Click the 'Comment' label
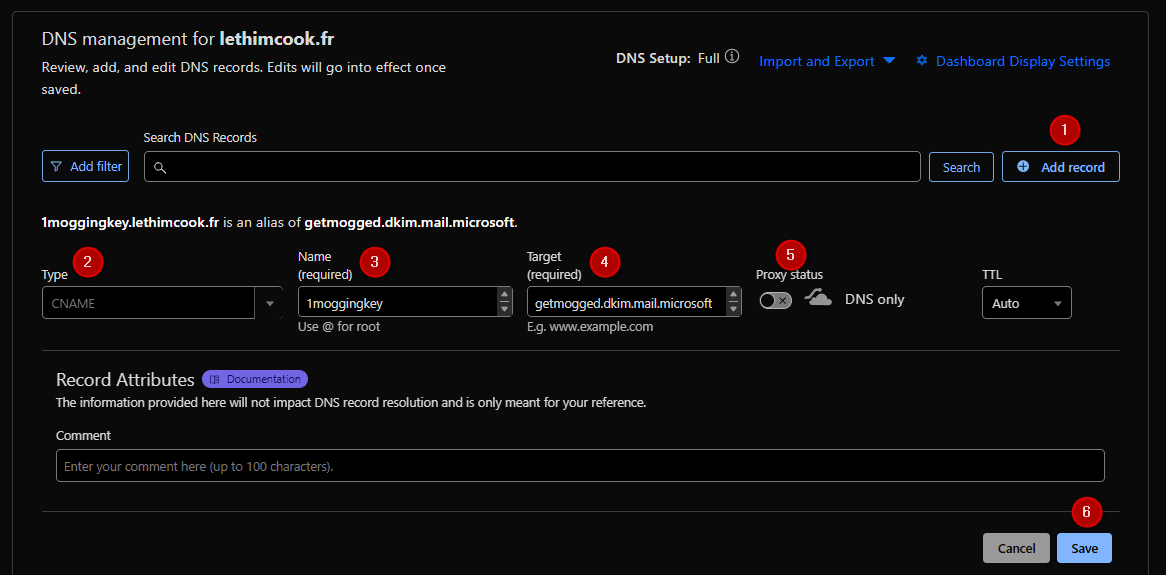This screenshot has width=1166, height=575. click(83, 435)
